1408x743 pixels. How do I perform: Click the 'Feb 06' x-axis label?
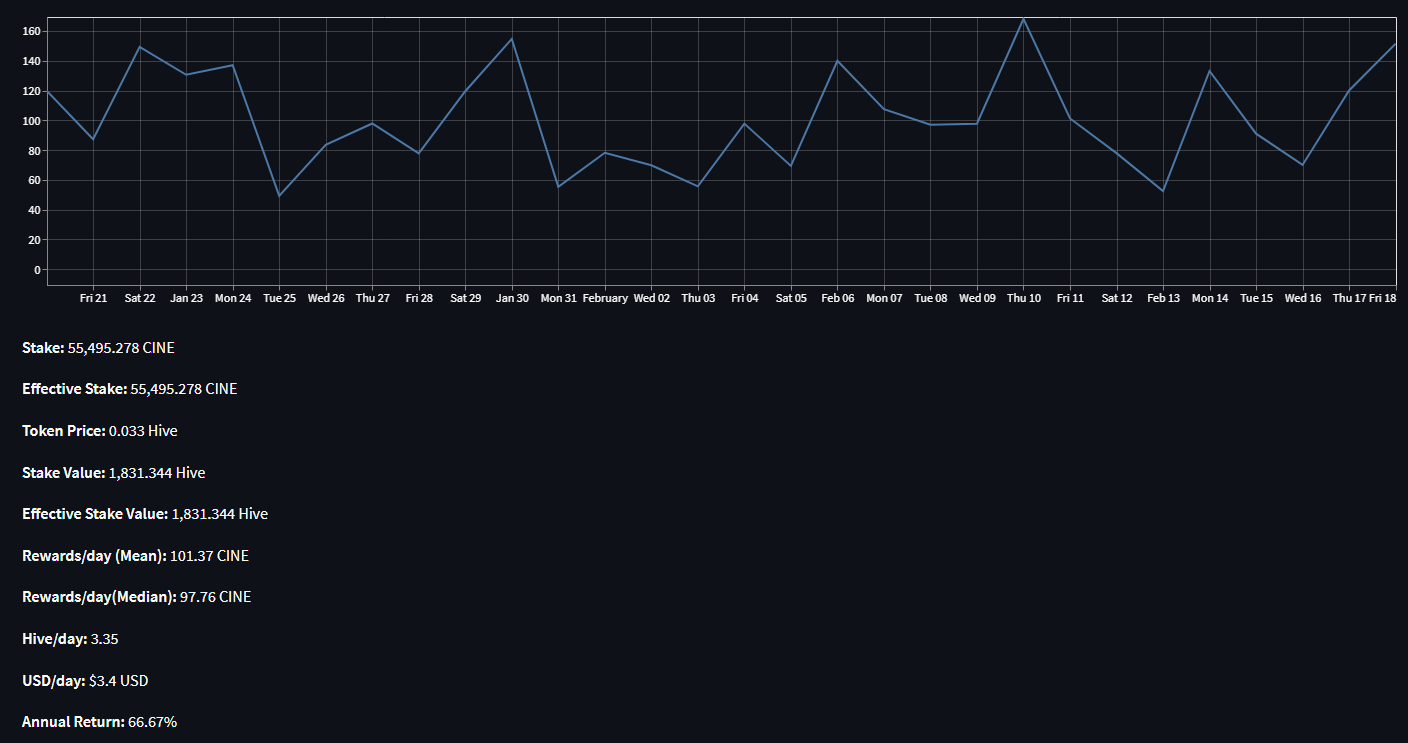pyautogui.click(x=837, y=298)
